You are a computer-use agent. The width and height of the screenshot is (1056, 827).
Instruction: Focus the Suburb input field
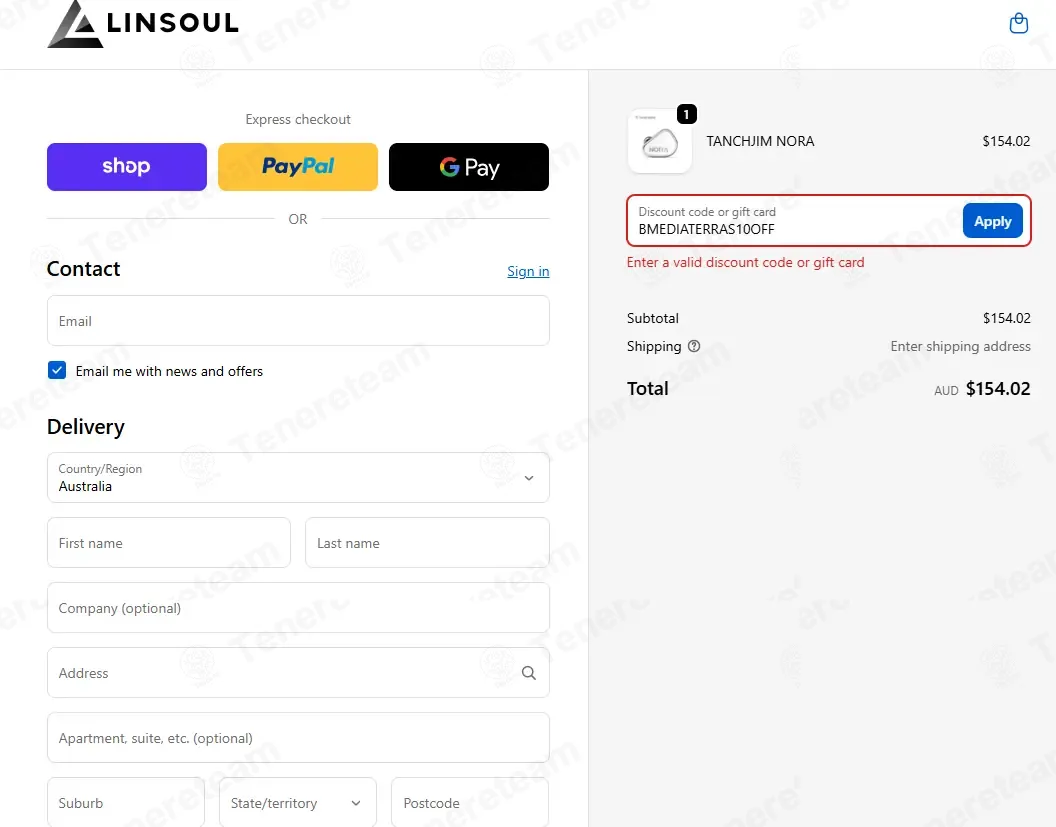(x=126, y=803)
